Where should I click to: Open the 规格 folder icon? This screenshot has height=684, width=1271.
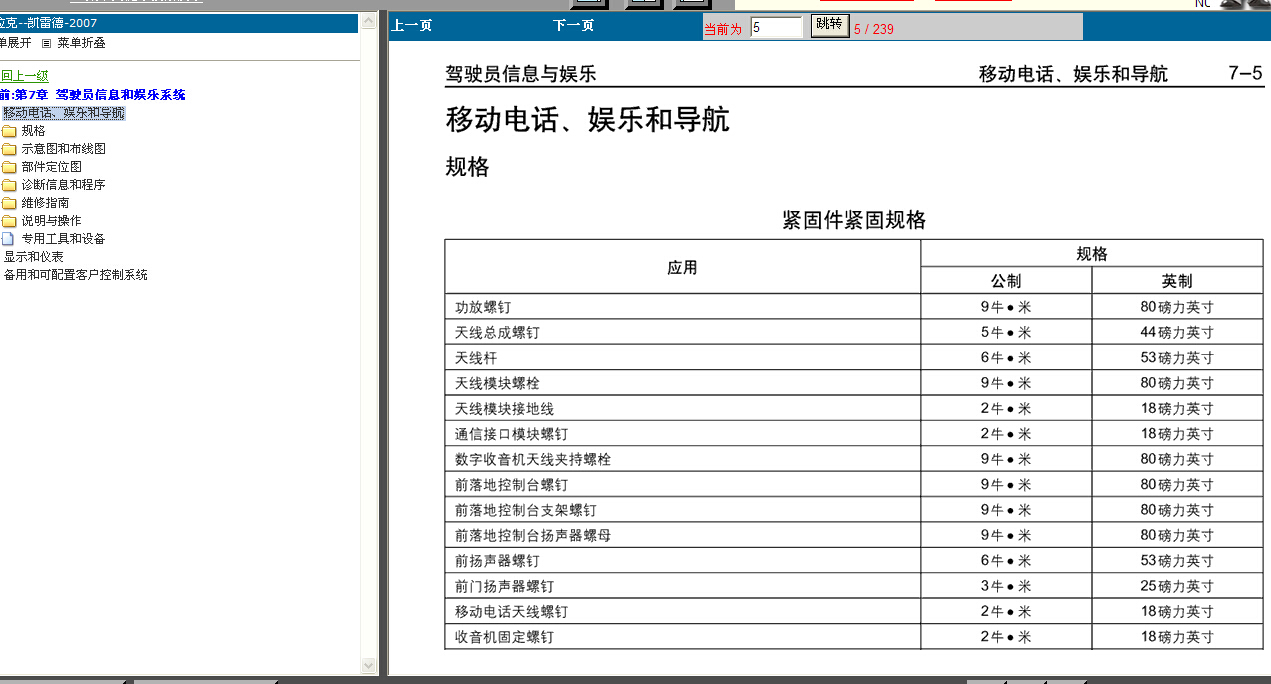point(9,131)
